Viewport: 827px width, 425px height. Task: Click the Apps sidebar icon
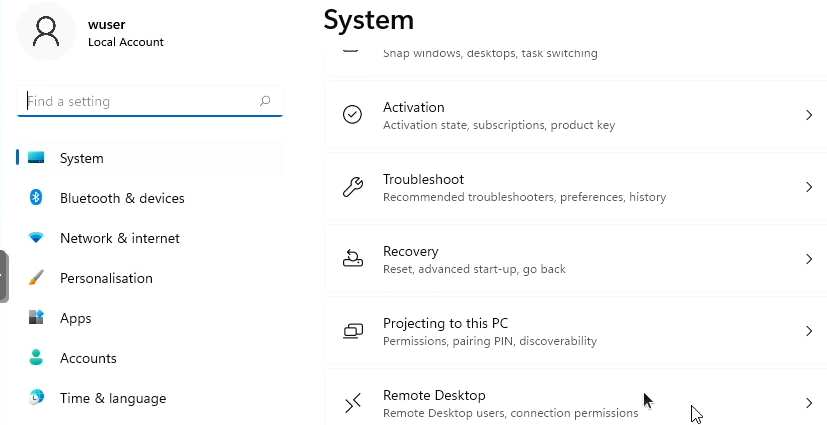(x=36, y=318)
